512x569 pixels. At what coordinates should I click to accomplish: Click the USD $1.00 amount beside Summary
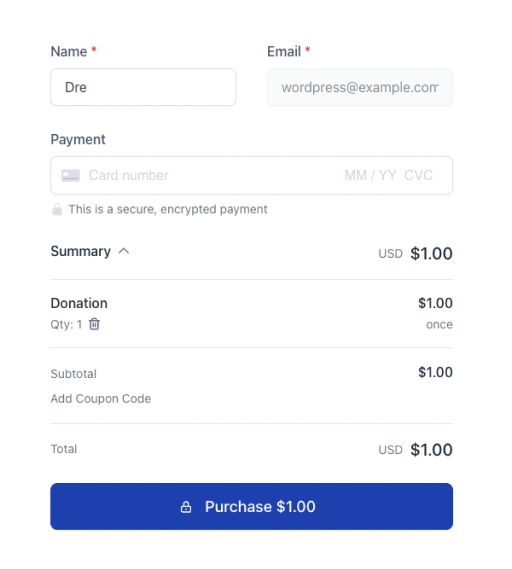(415, 253)
